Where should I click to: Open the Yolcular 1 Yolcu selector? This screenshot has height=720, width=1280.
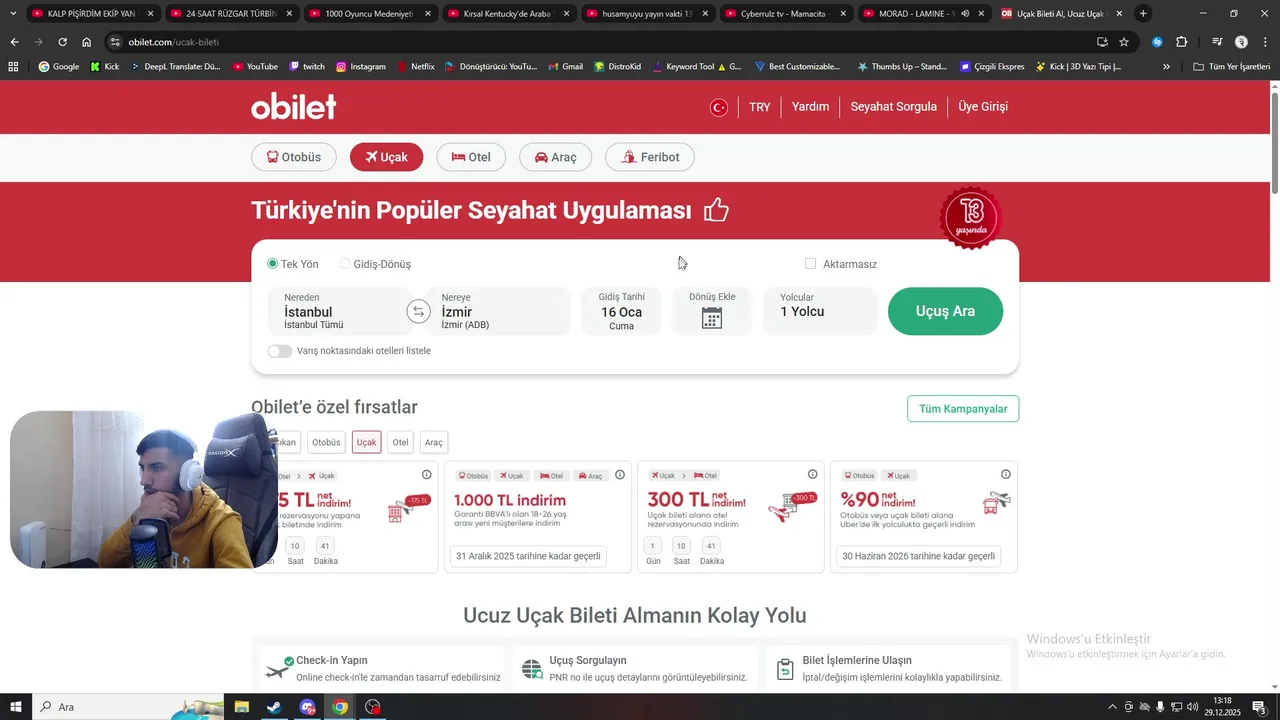click(820, 311)
